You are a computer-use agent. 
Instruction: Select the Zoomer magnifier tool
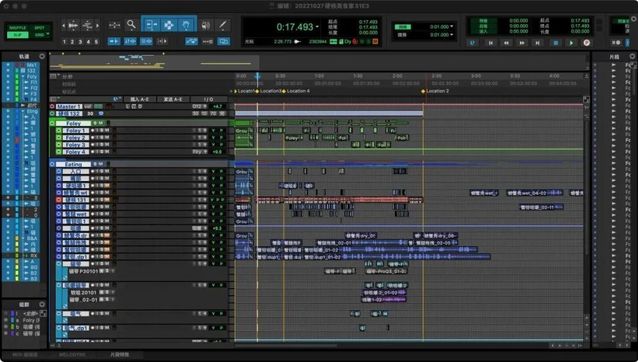131,25
